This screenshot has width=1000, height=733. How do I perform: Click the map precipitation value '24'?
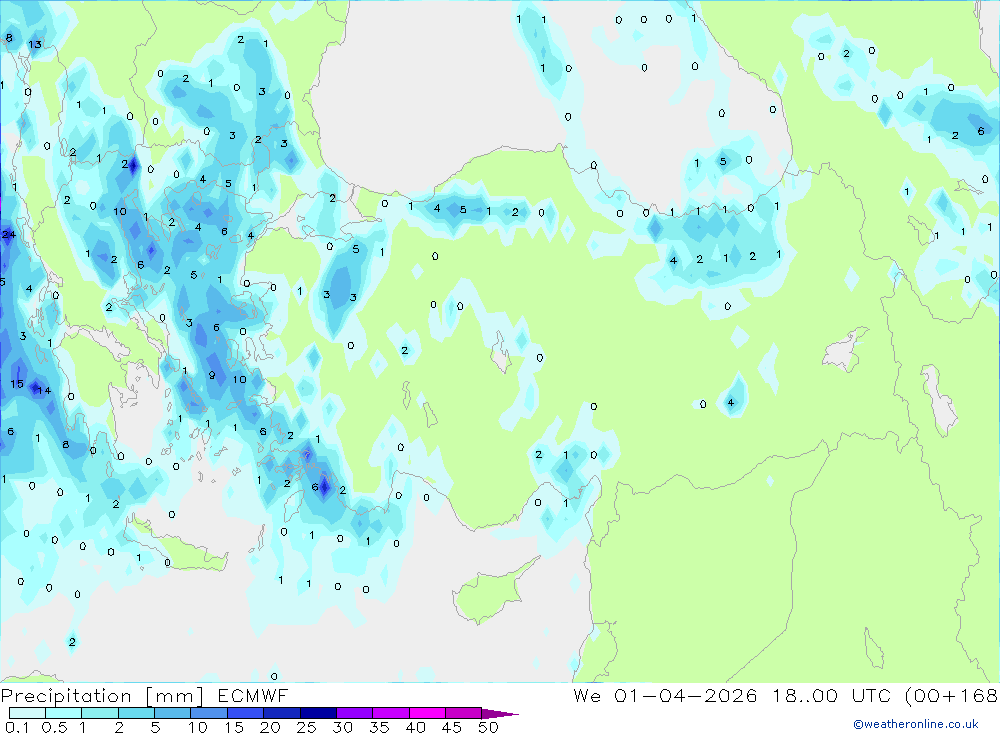pos(8,234)
